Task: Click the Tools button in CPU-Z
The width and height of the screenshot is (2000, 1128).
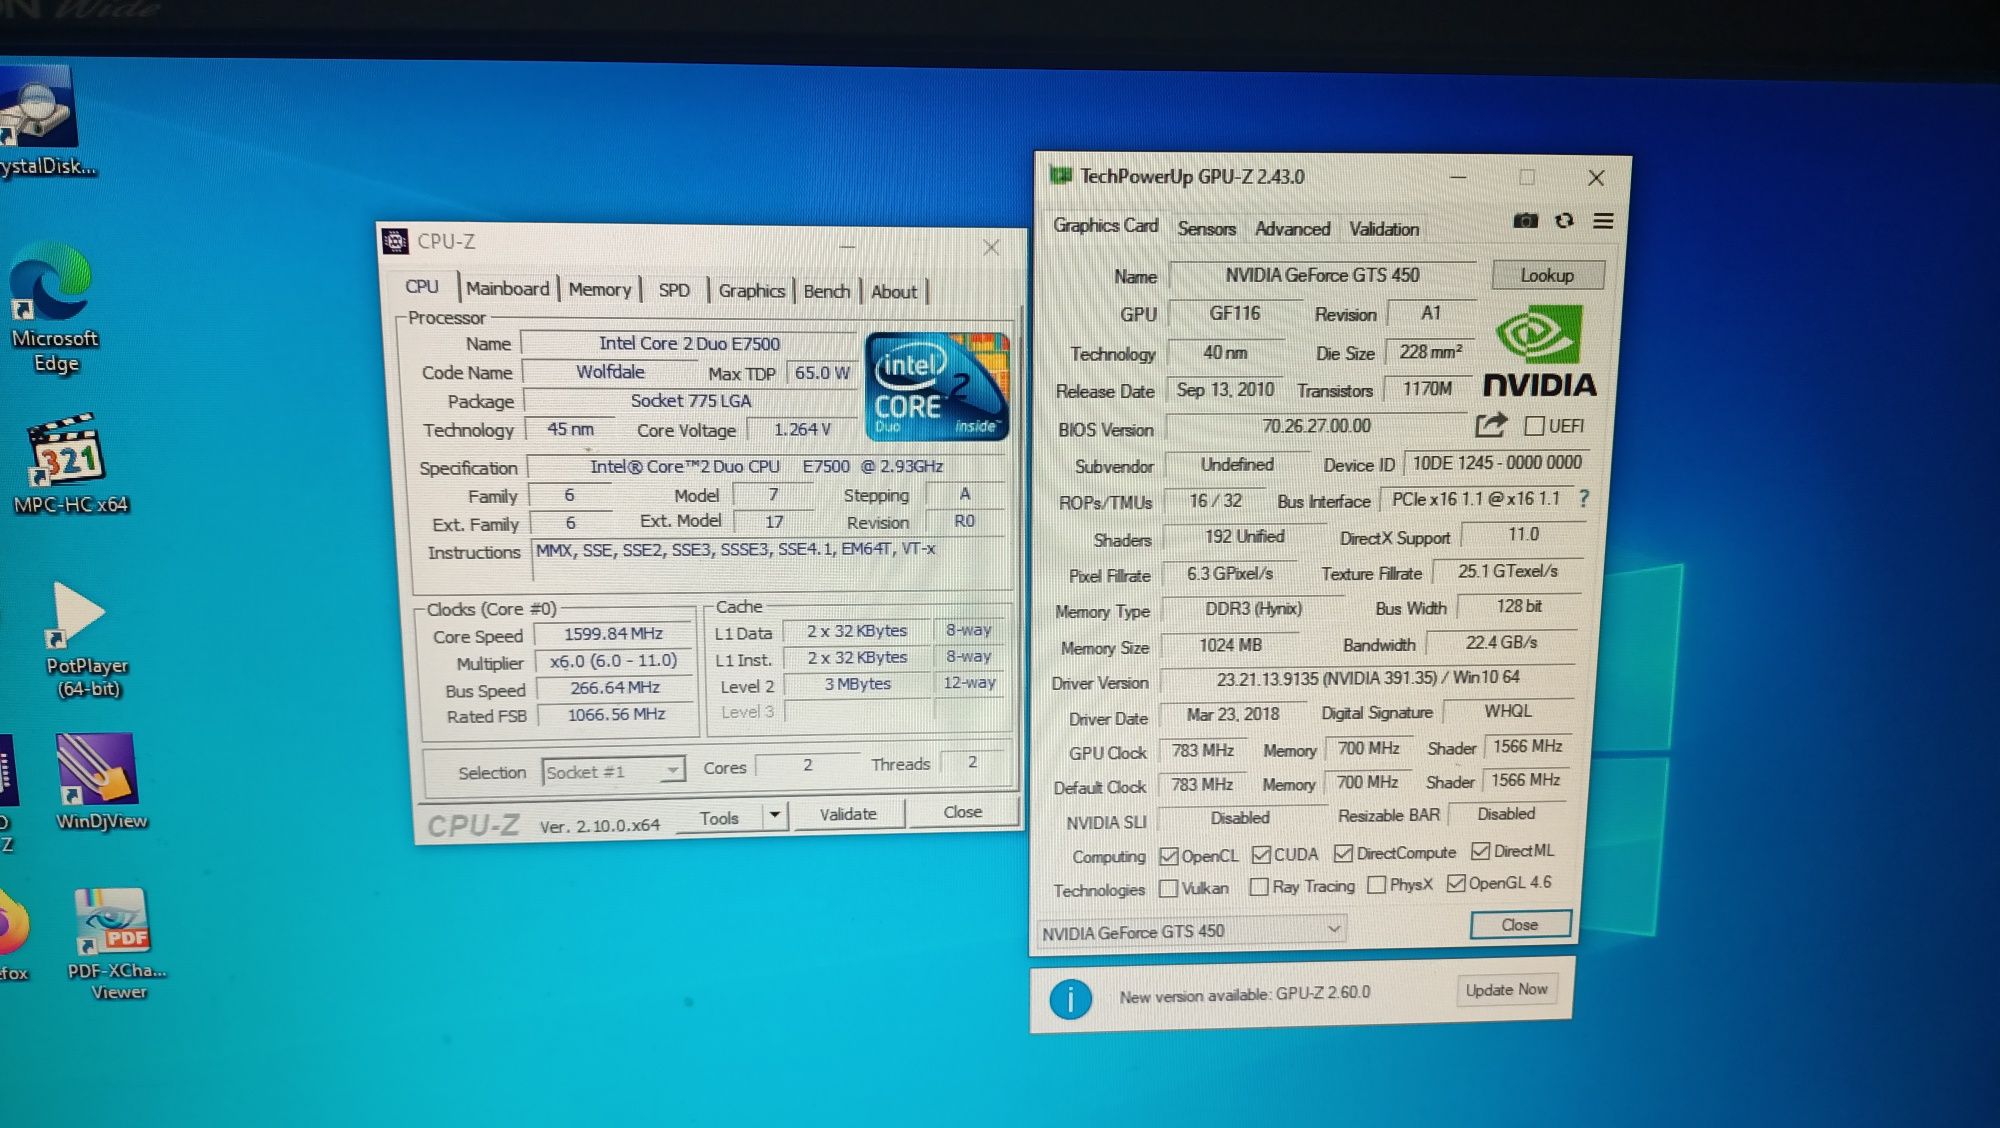Action: [x=719, y=817]
